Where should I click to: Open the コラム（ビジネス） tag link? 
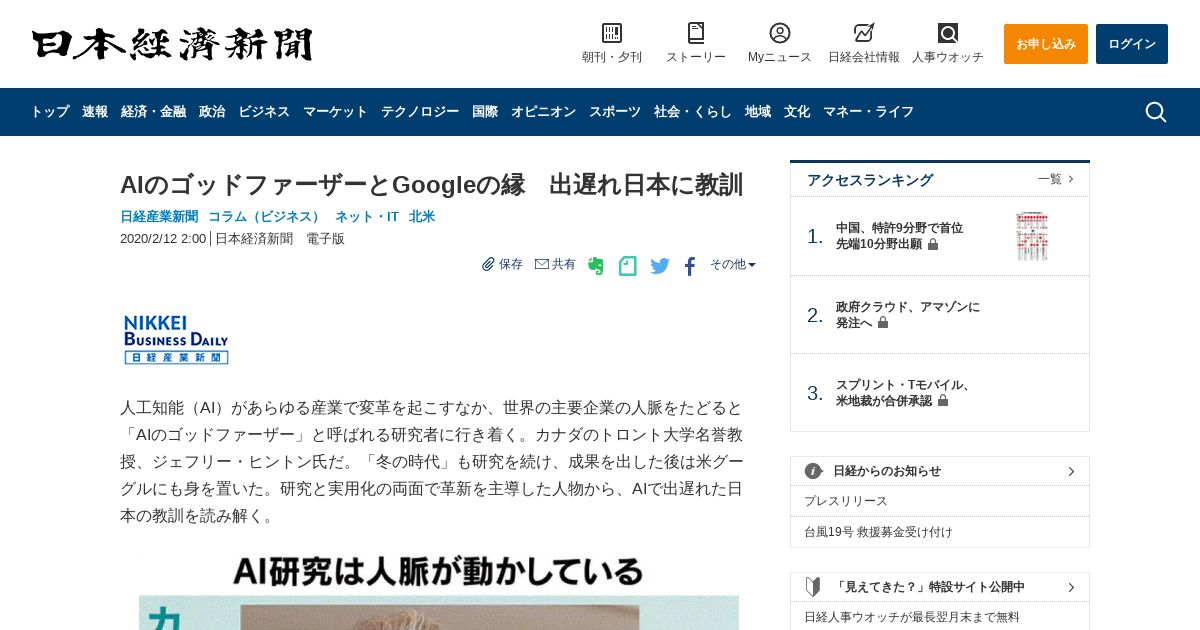point(266,216)
